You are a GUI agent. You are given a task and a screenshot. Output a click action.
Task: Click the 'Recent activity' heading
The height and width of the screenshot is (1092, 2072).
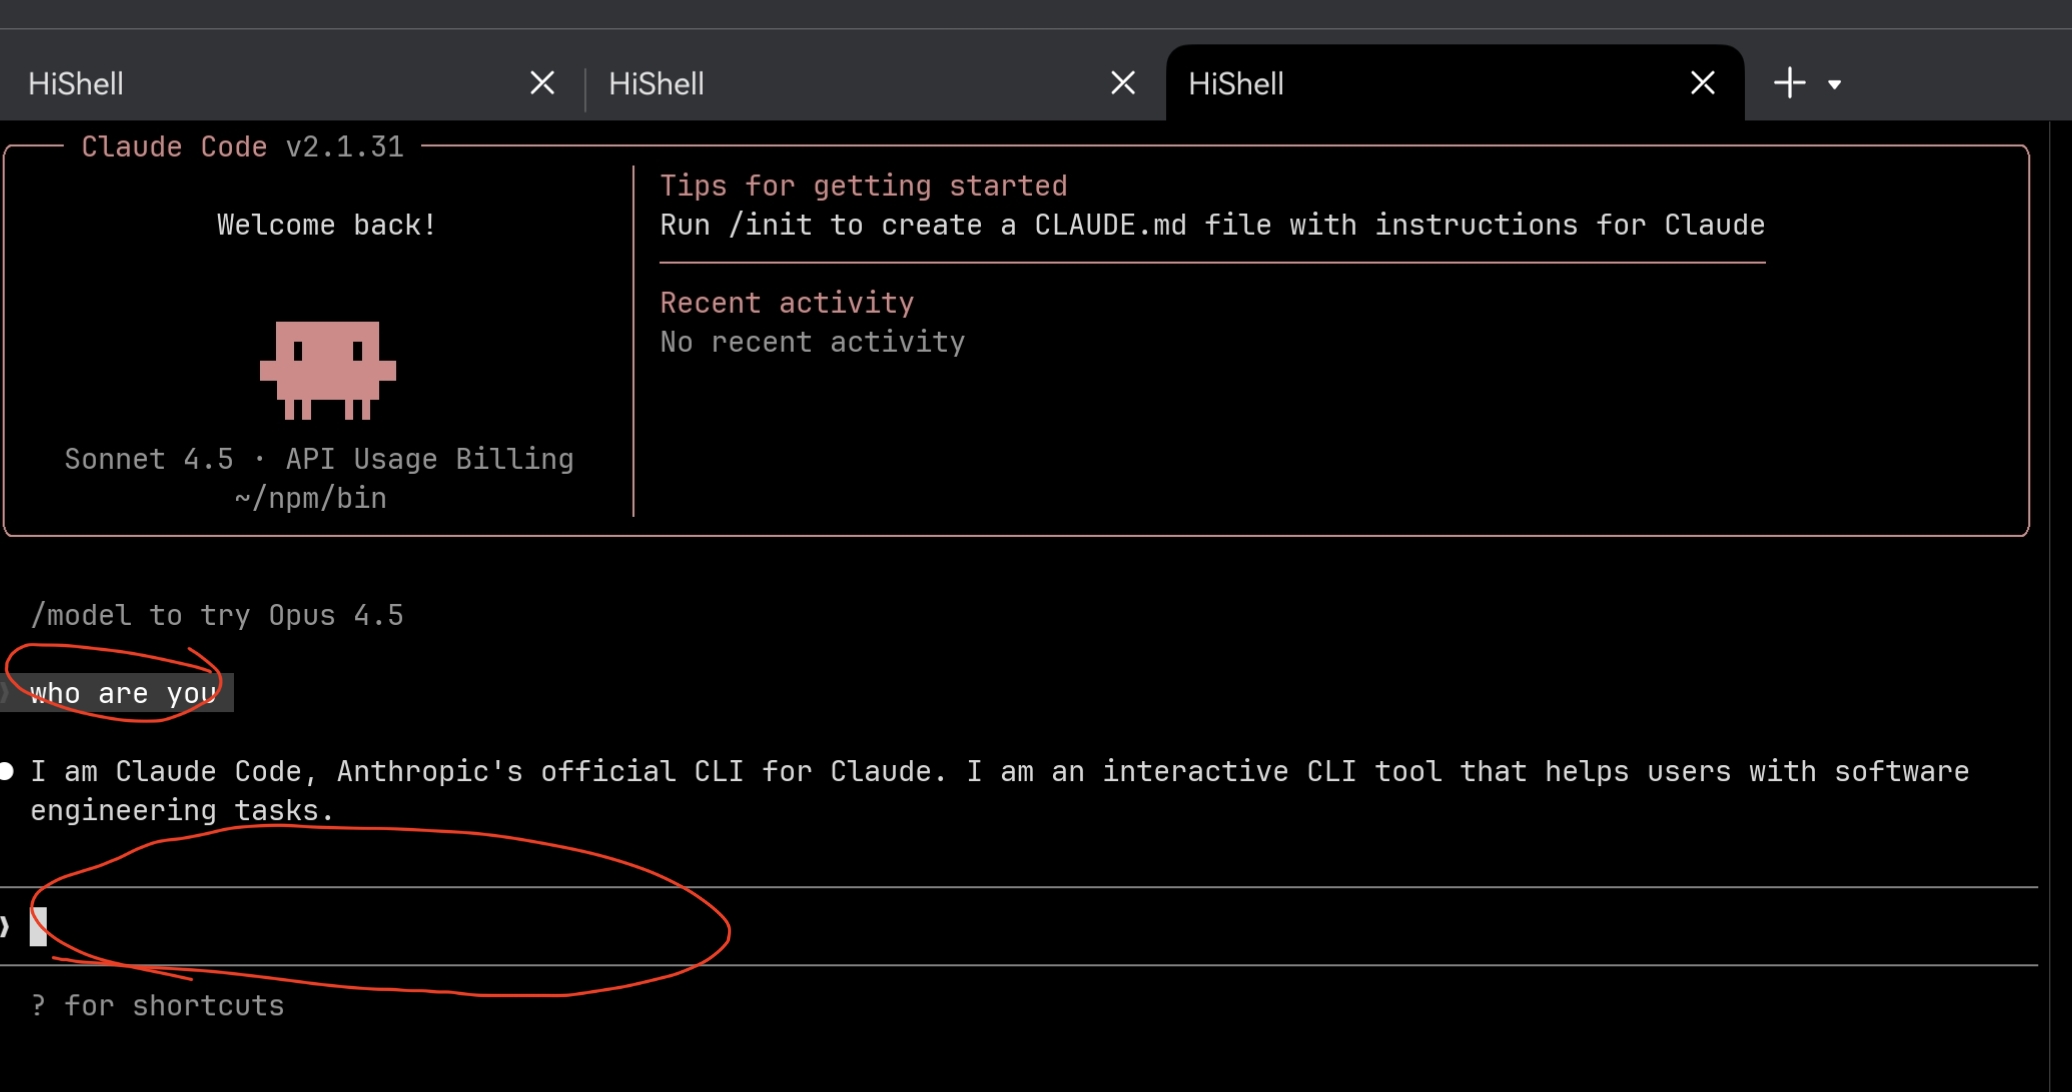coord(786,303)
